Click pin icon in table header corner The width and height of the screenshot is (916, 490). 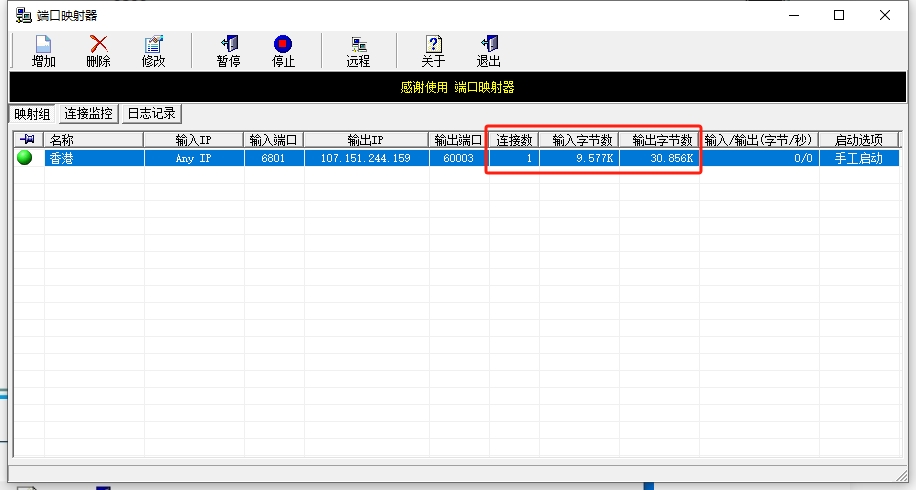pos(27,140)
